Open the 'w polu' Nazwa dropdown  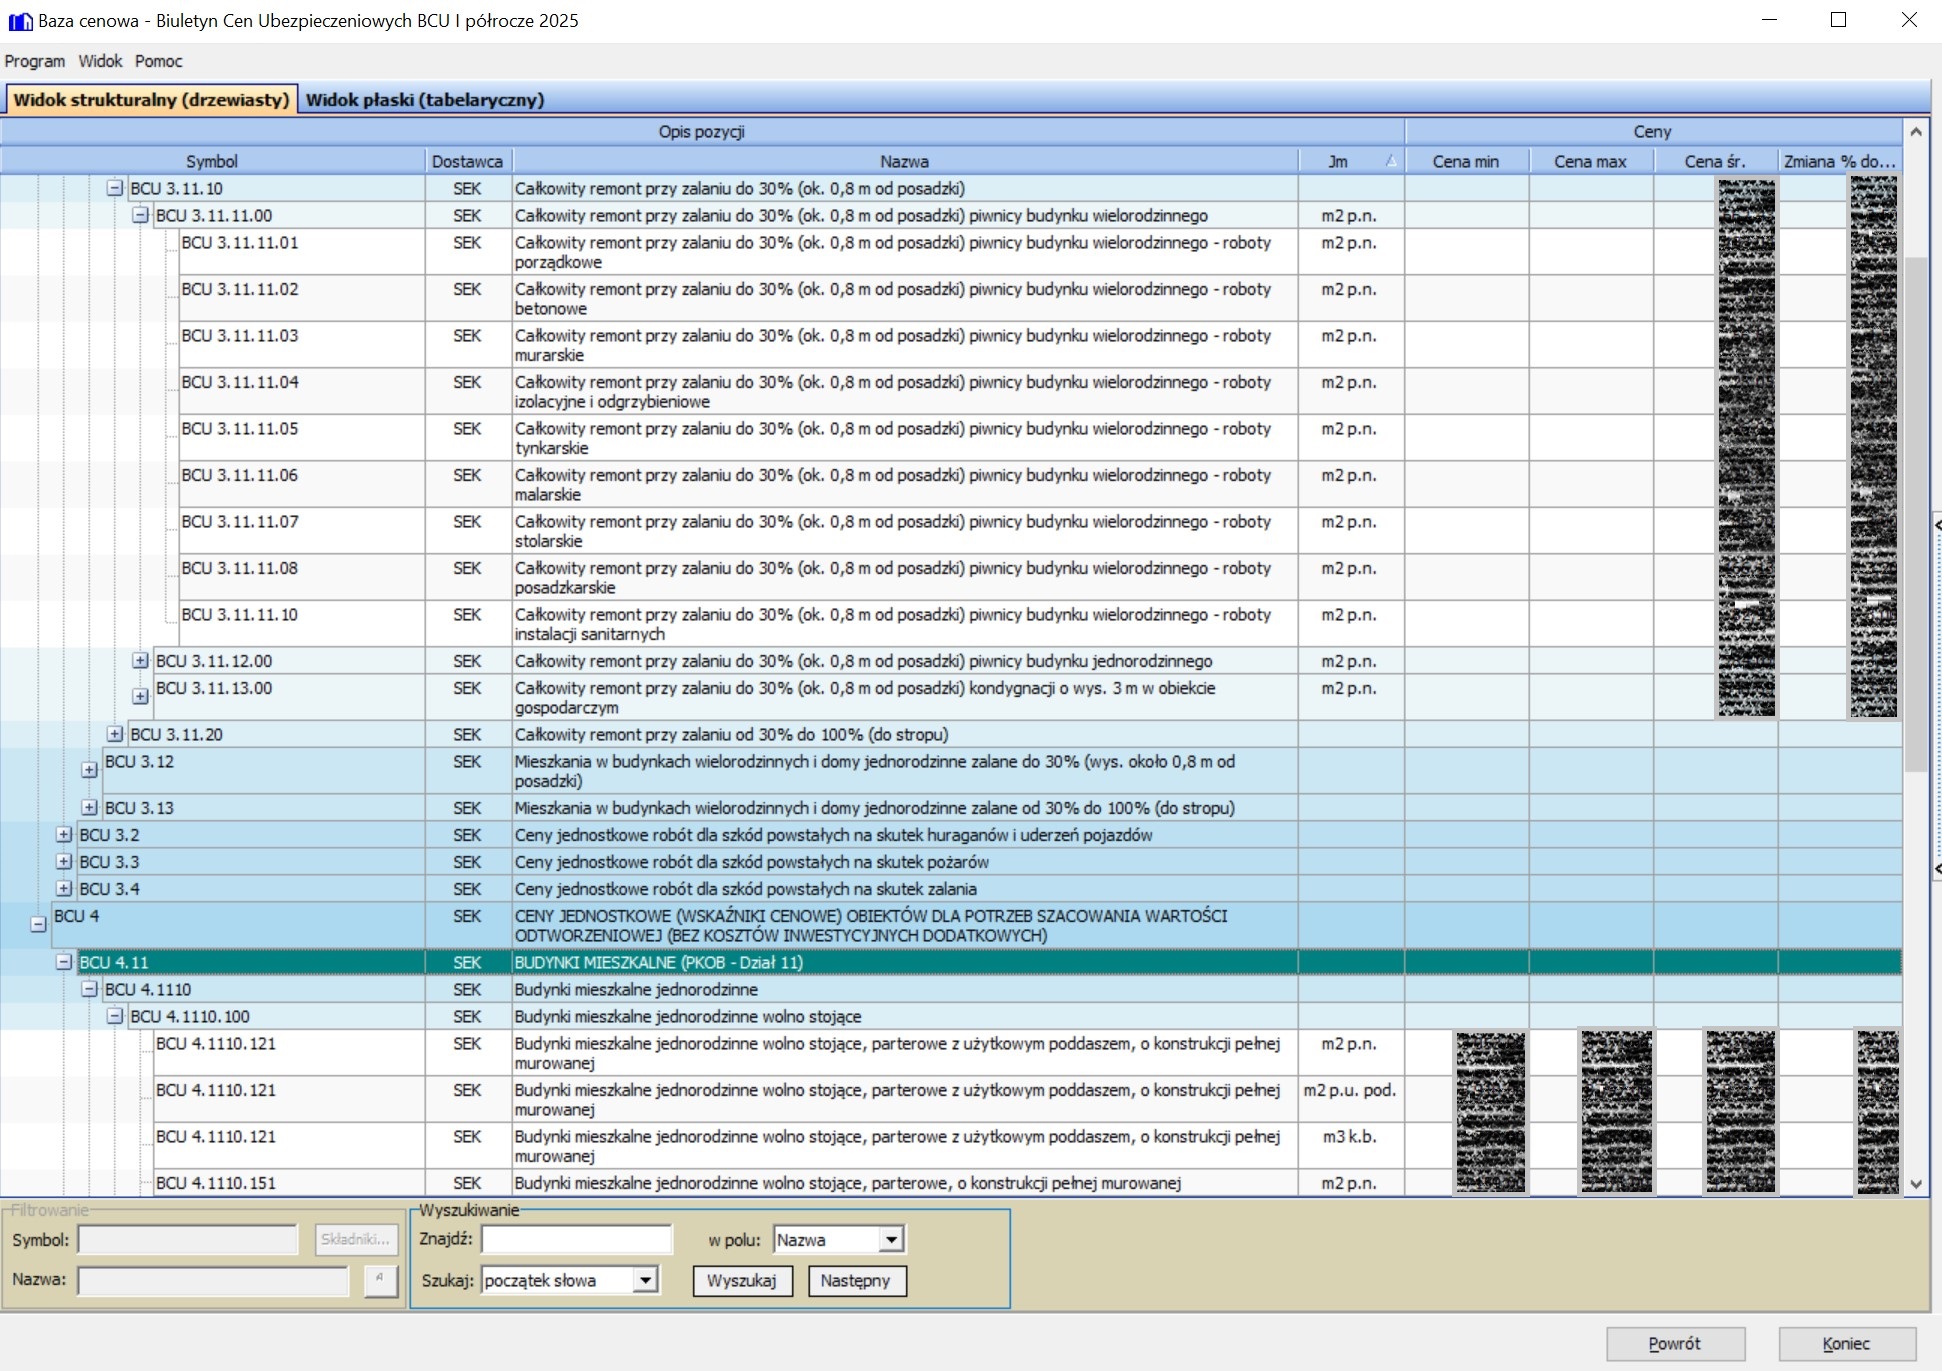890,1240
